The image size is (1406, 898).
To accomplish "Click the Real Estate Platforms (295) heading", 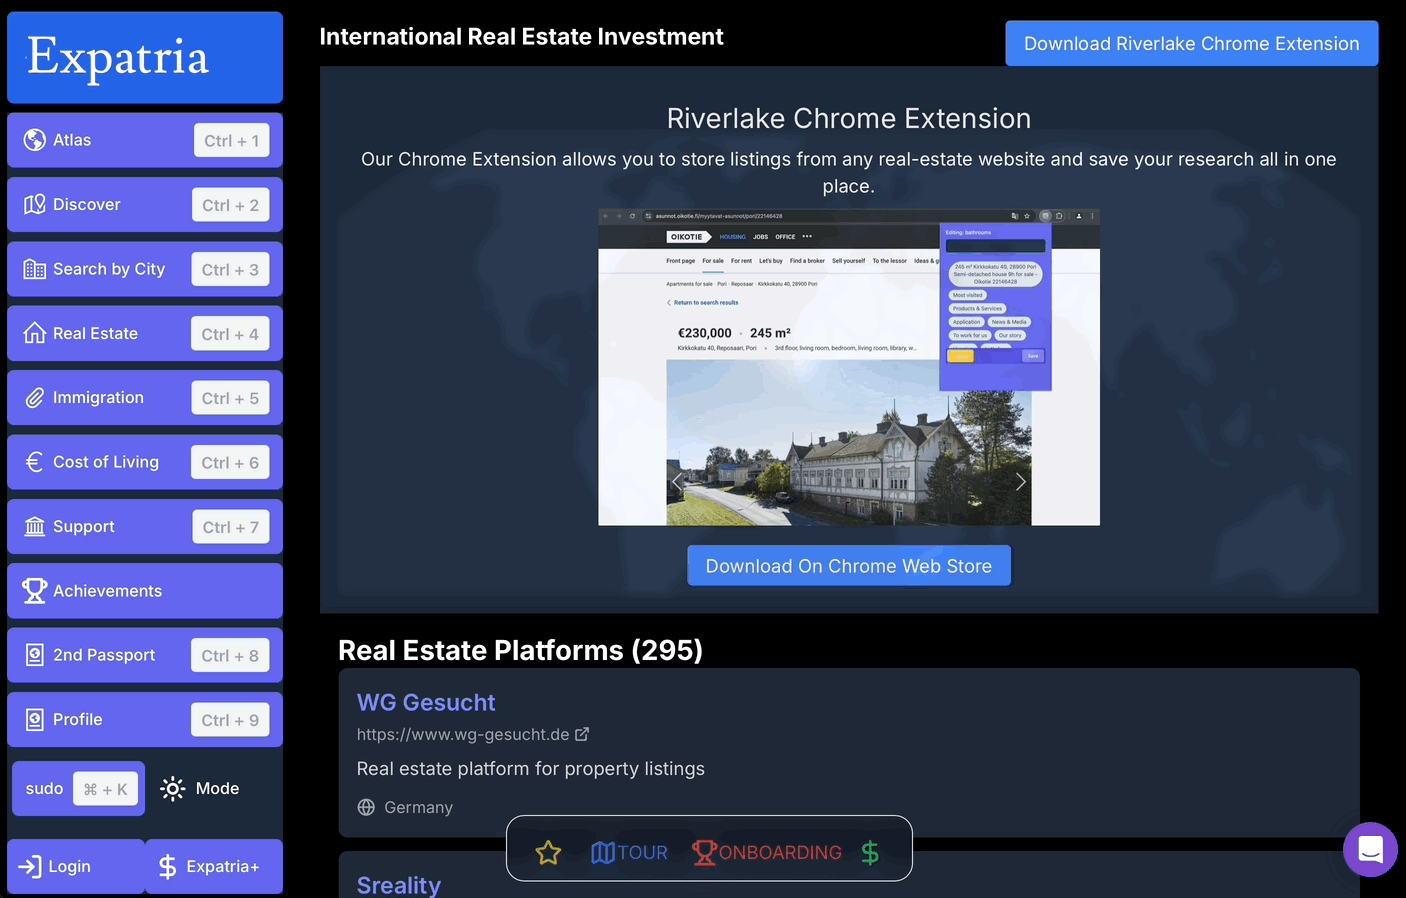I will [x=520, y=650].
